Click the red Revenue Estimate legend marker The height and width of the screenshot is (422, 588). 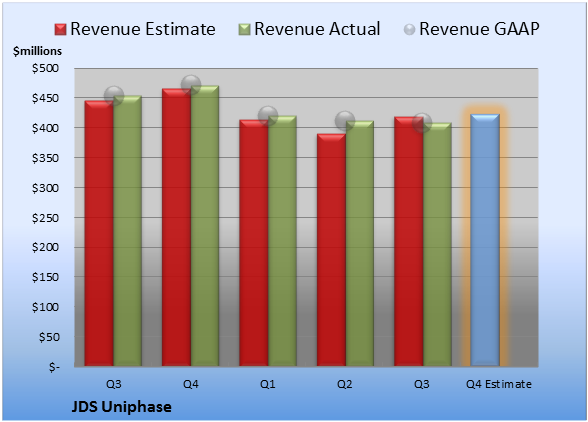coord(60,30)
